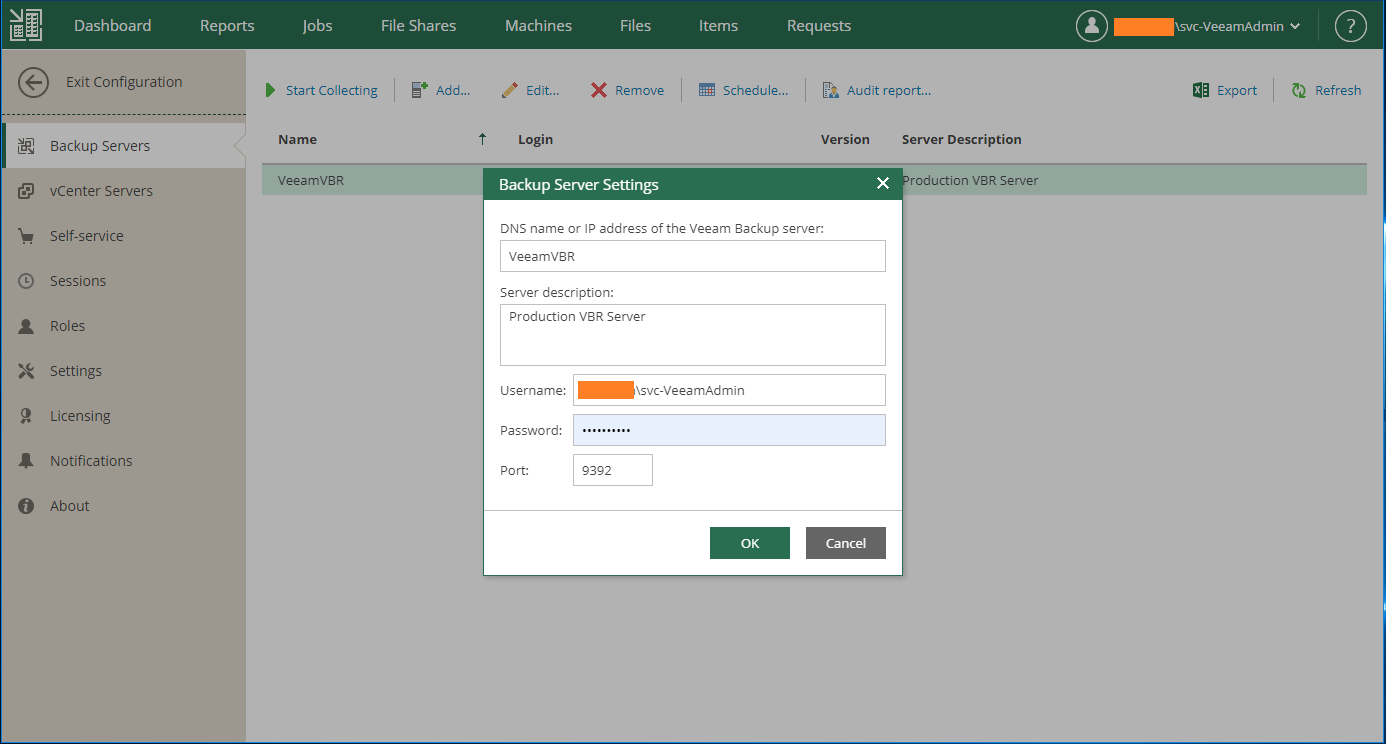Open the Machines tab

tap(538, 26)
